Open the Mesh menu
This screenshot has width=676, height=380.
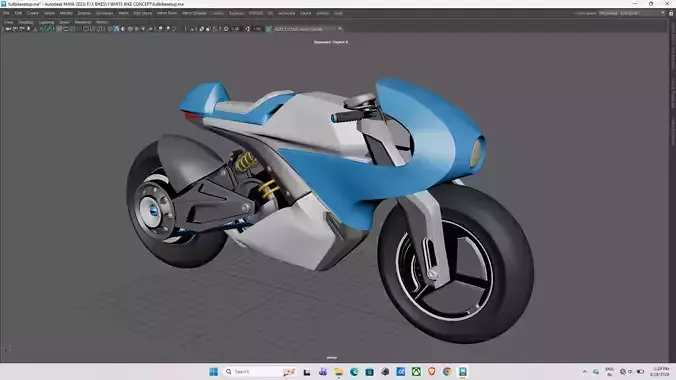pos(123,13)
